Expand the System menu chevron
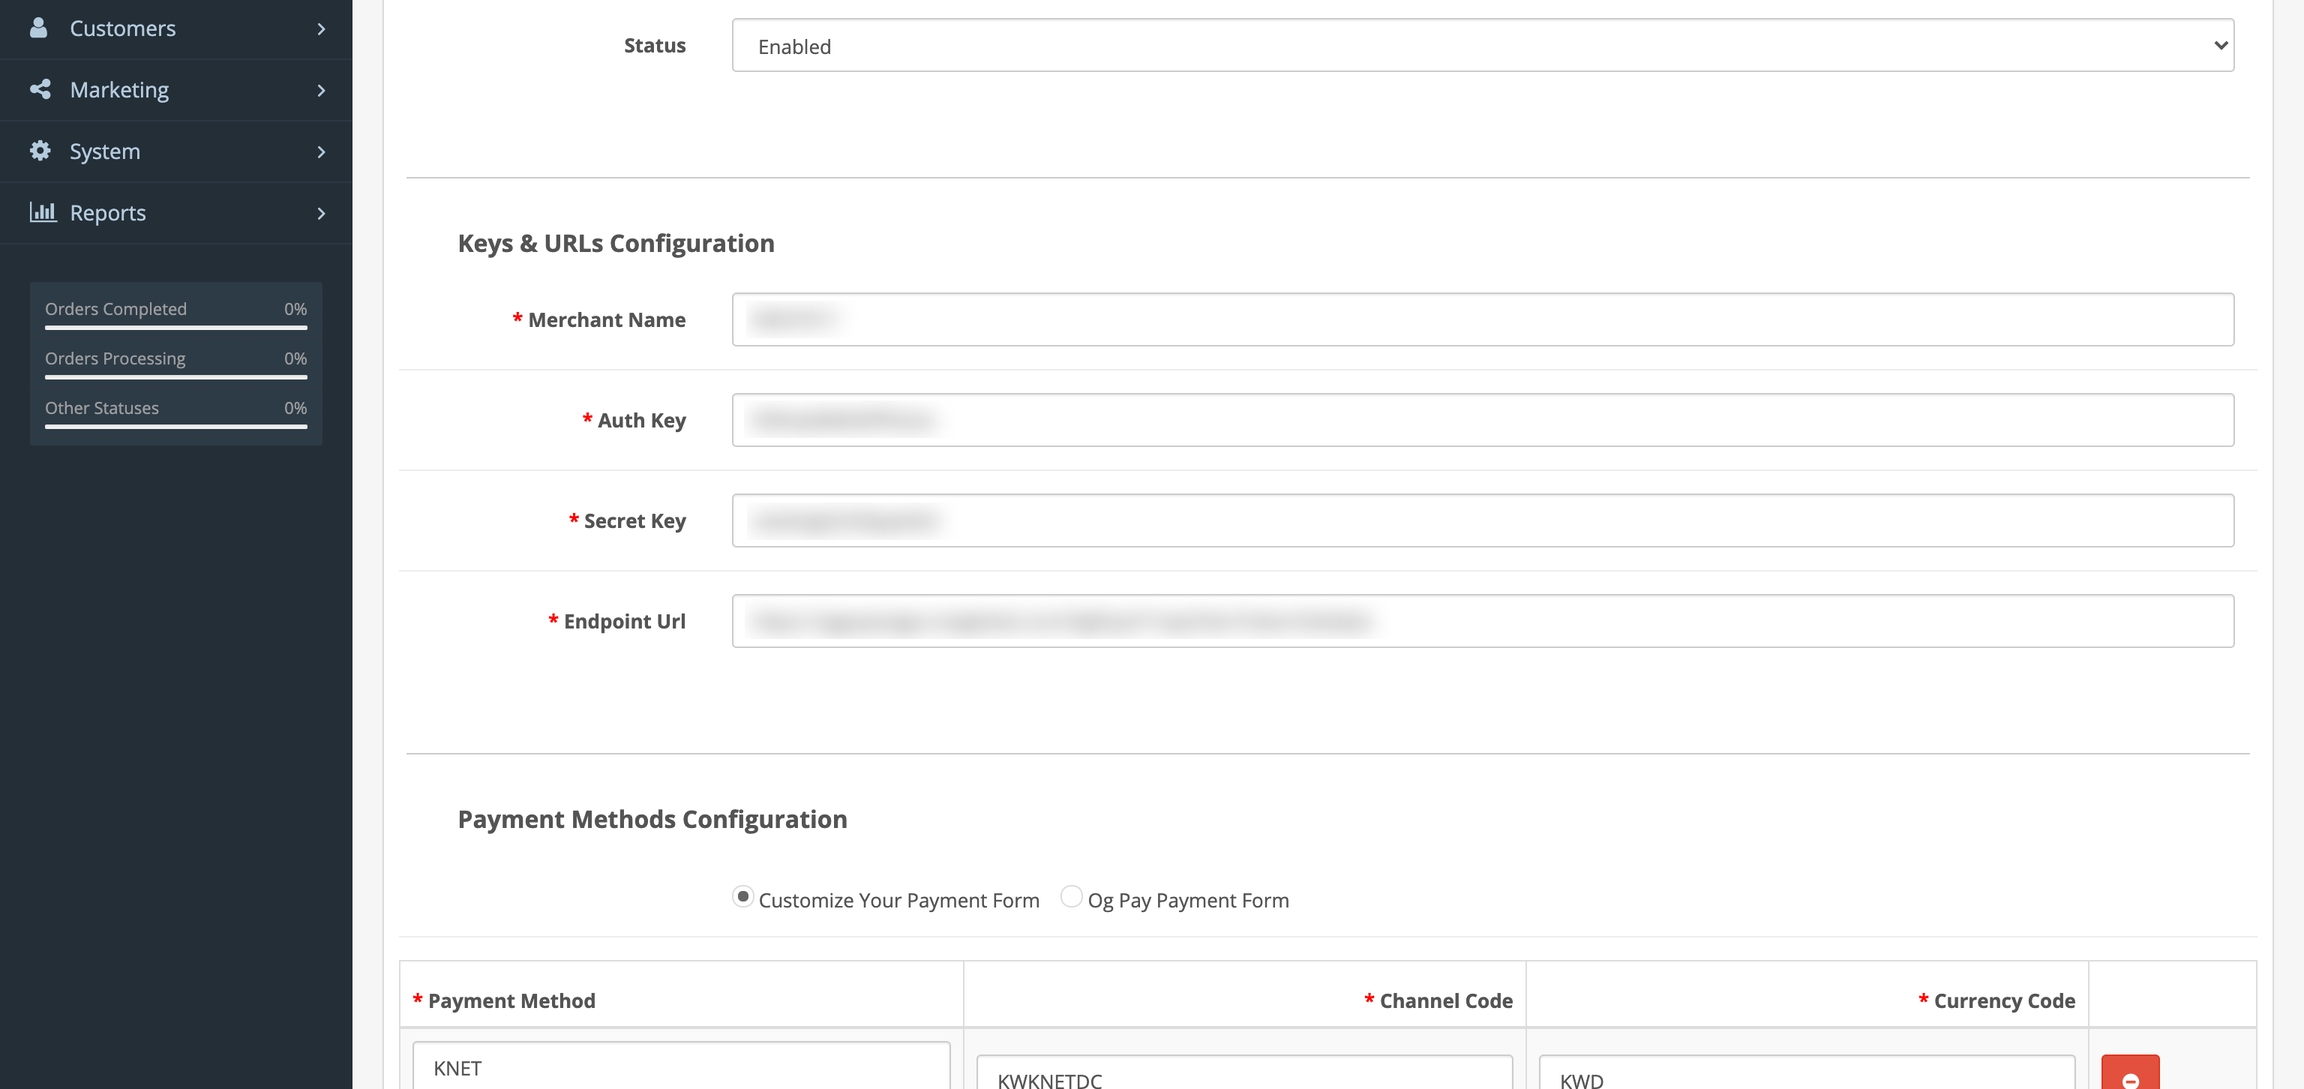 pyautogui.click(x=321, y=152)
